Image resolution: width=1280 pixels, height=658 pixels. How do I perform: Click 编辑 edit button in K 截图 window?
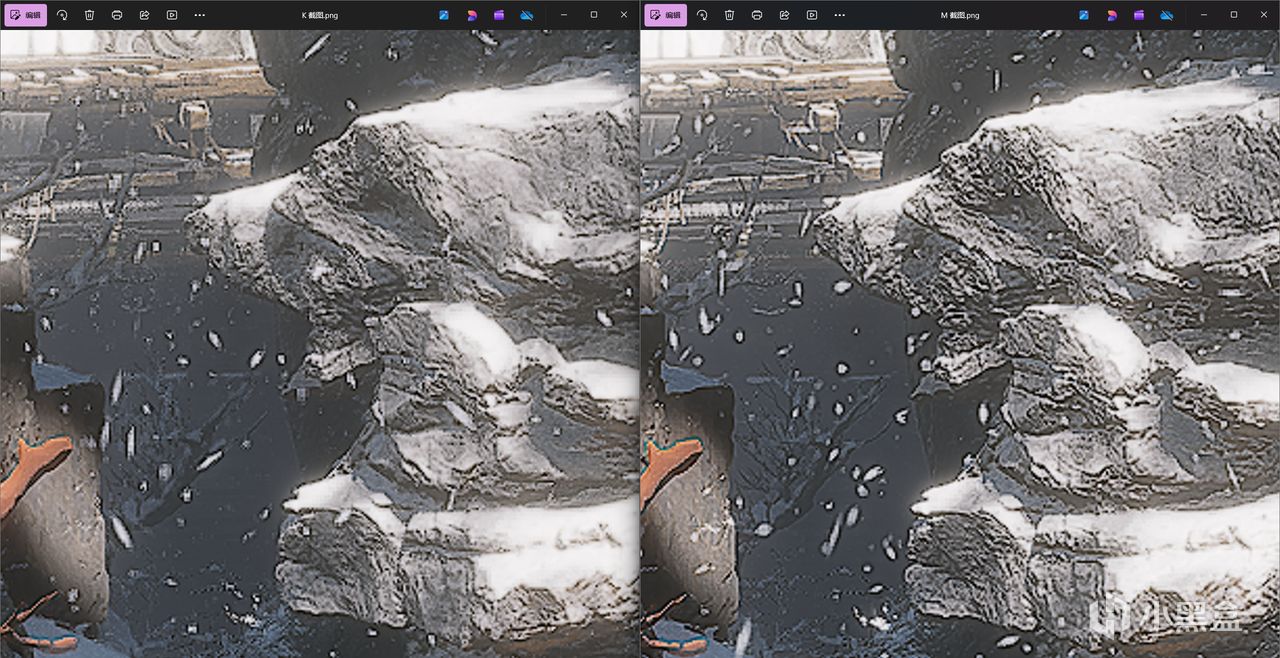(25, 15)
